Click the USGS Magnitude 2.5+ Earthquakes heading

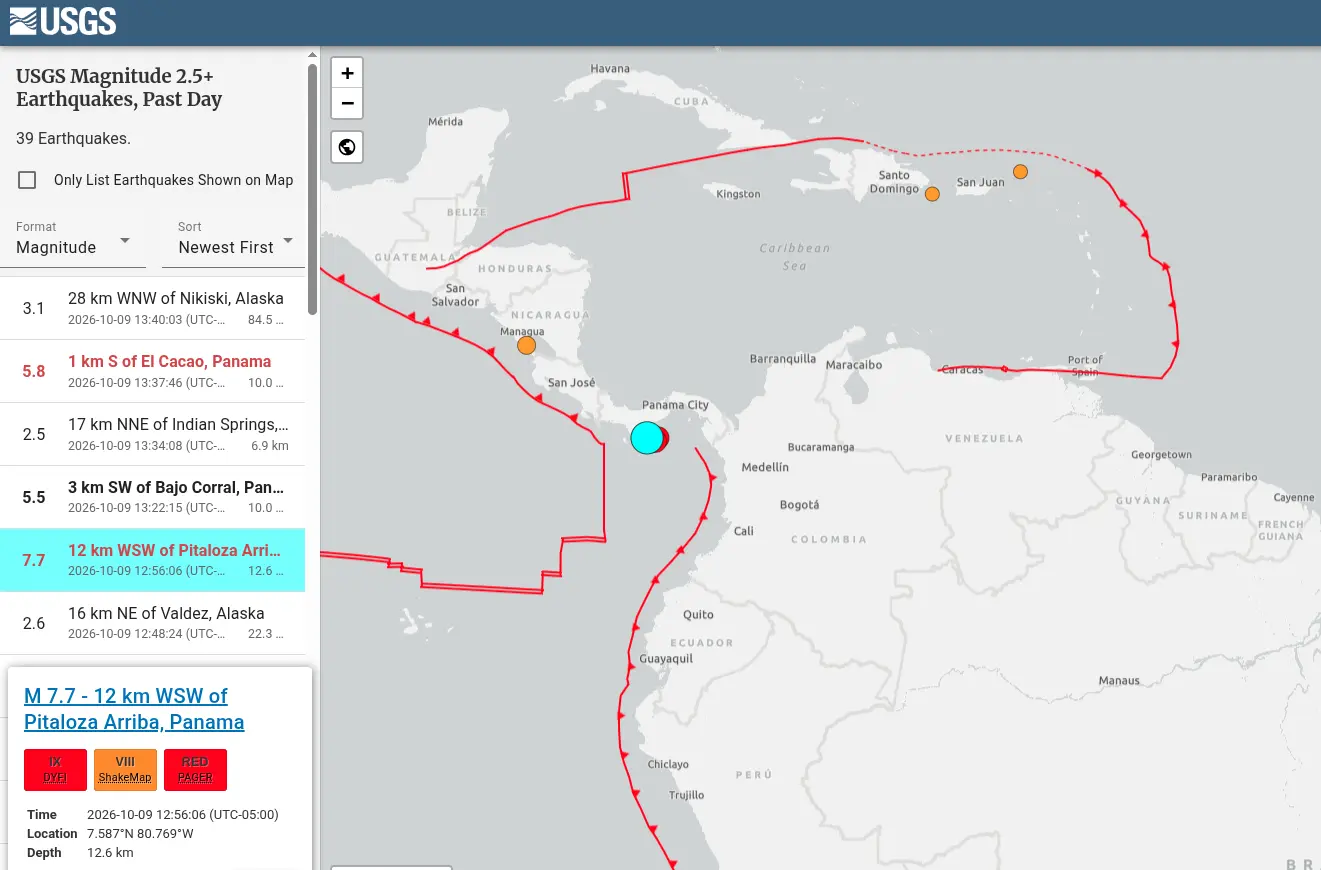[x=119, y=88]
